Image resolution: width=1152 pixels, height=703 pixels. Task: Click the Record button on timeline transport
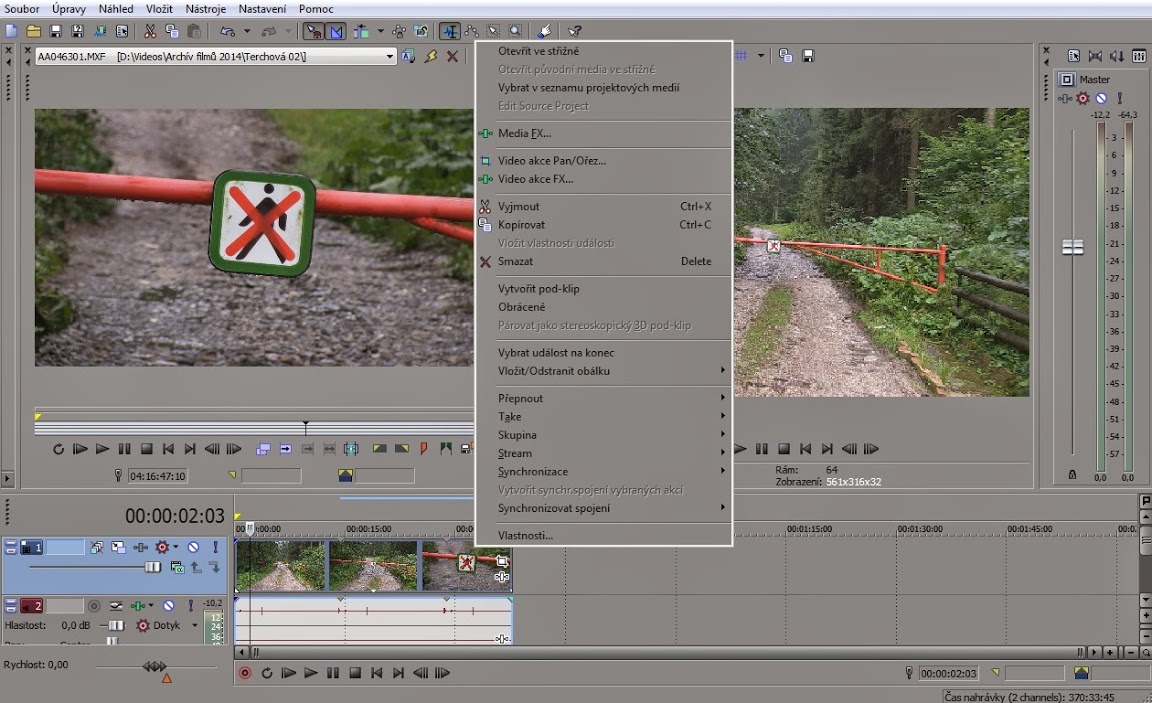coord(245,673)
